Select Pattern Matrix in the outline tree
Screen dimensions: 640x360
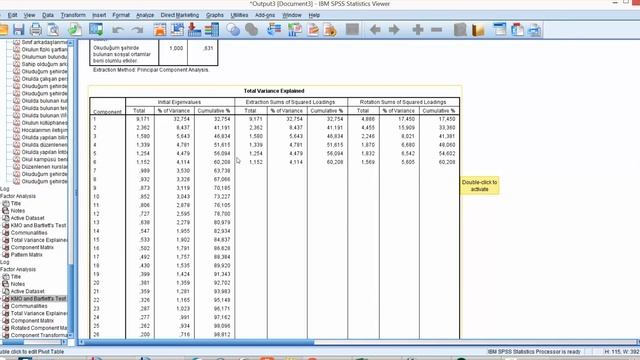coord(26,255)
